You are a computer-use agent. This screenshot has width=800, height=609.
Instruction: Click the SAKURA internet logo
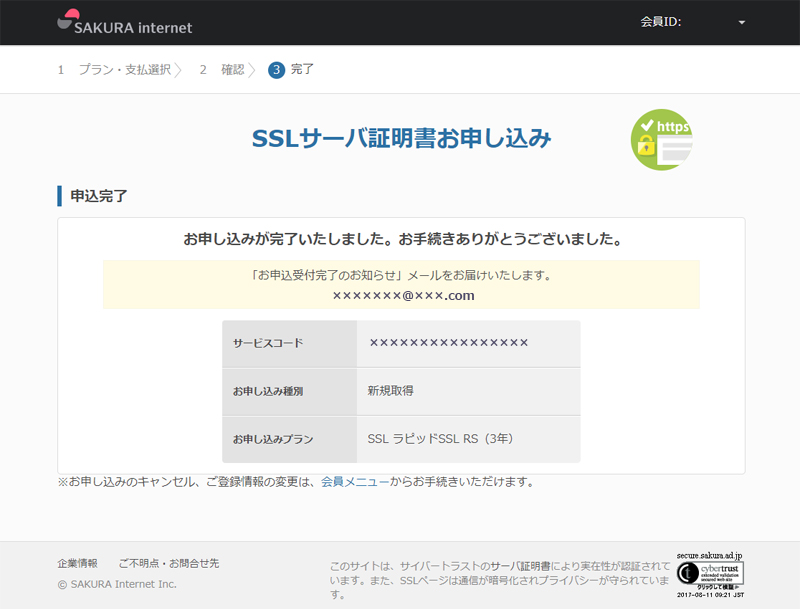(124, 22)
